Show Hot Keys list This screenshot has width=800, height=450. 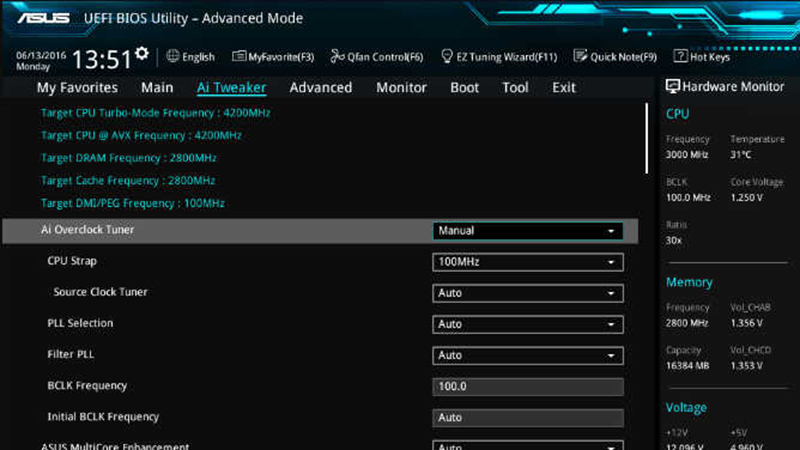point(710,57)
